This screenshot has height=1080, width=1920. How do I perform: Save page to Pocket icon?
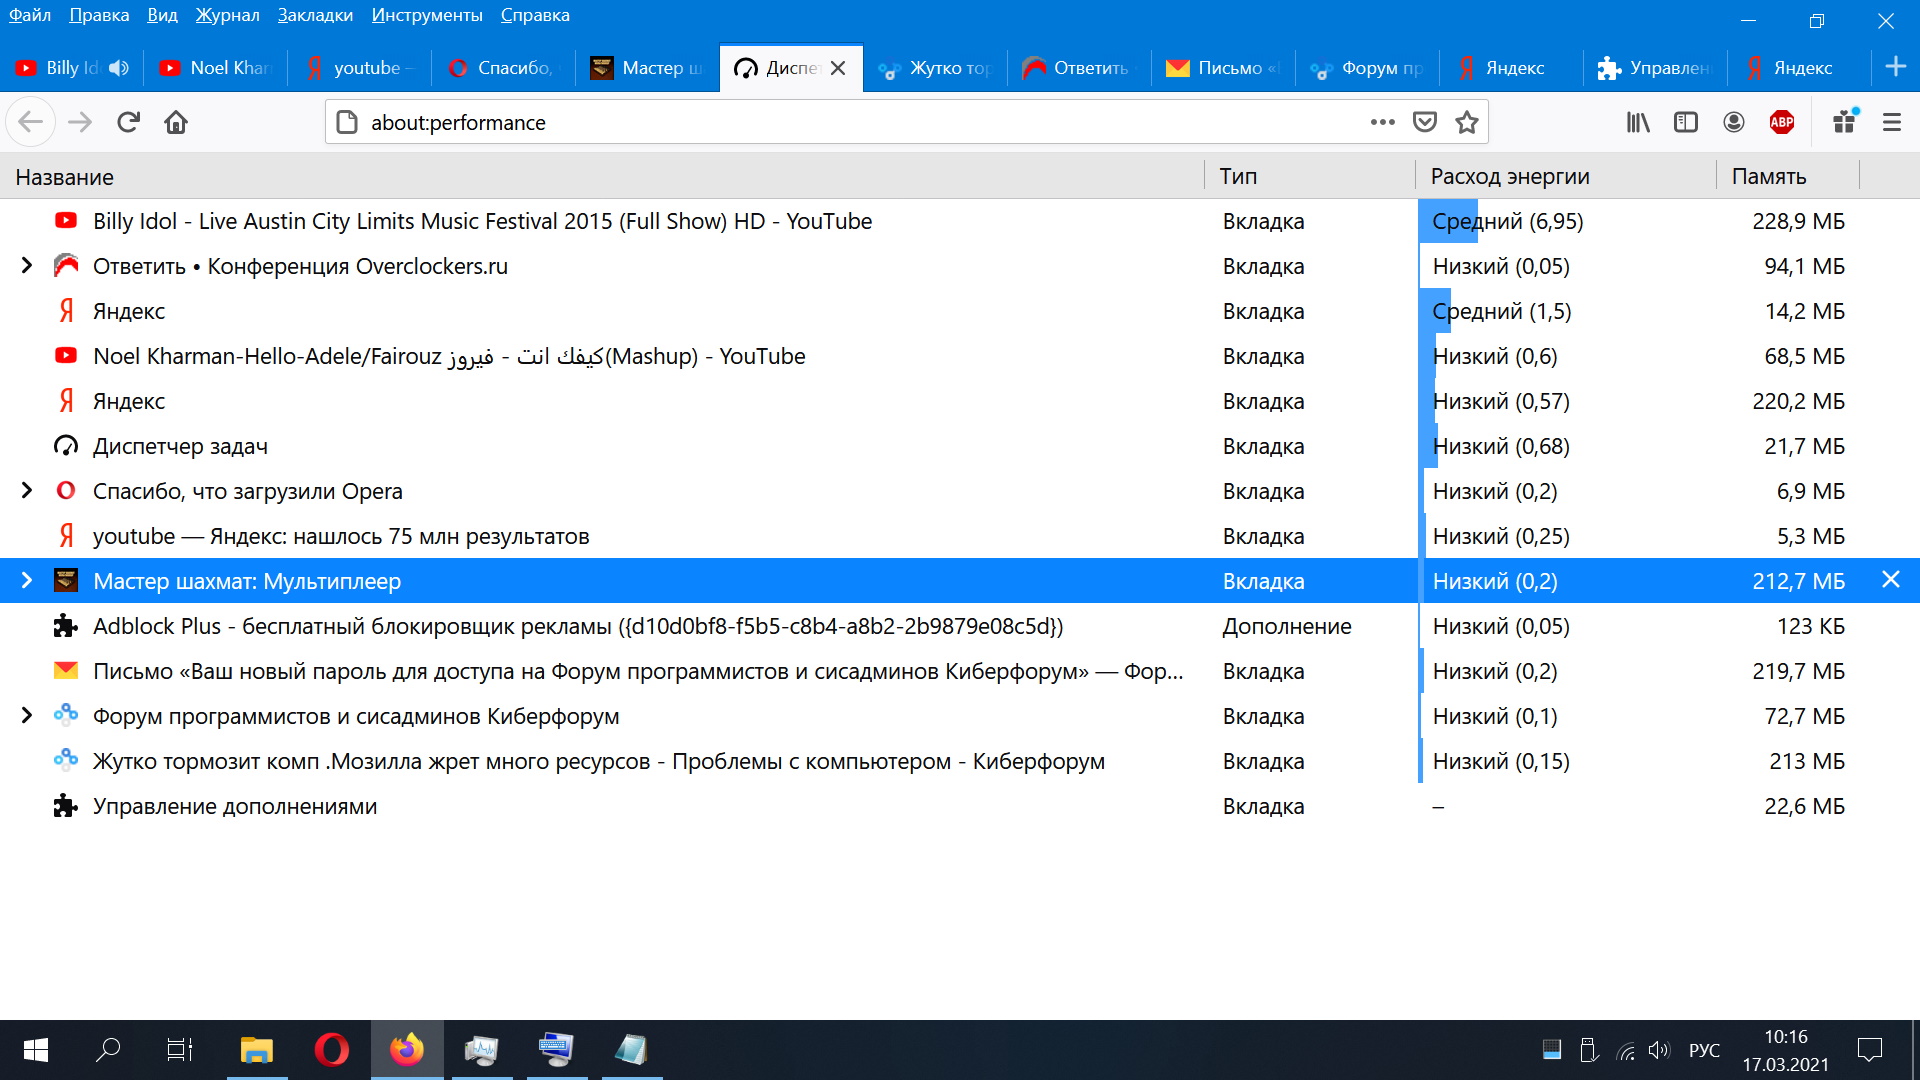coord(1424,122)
